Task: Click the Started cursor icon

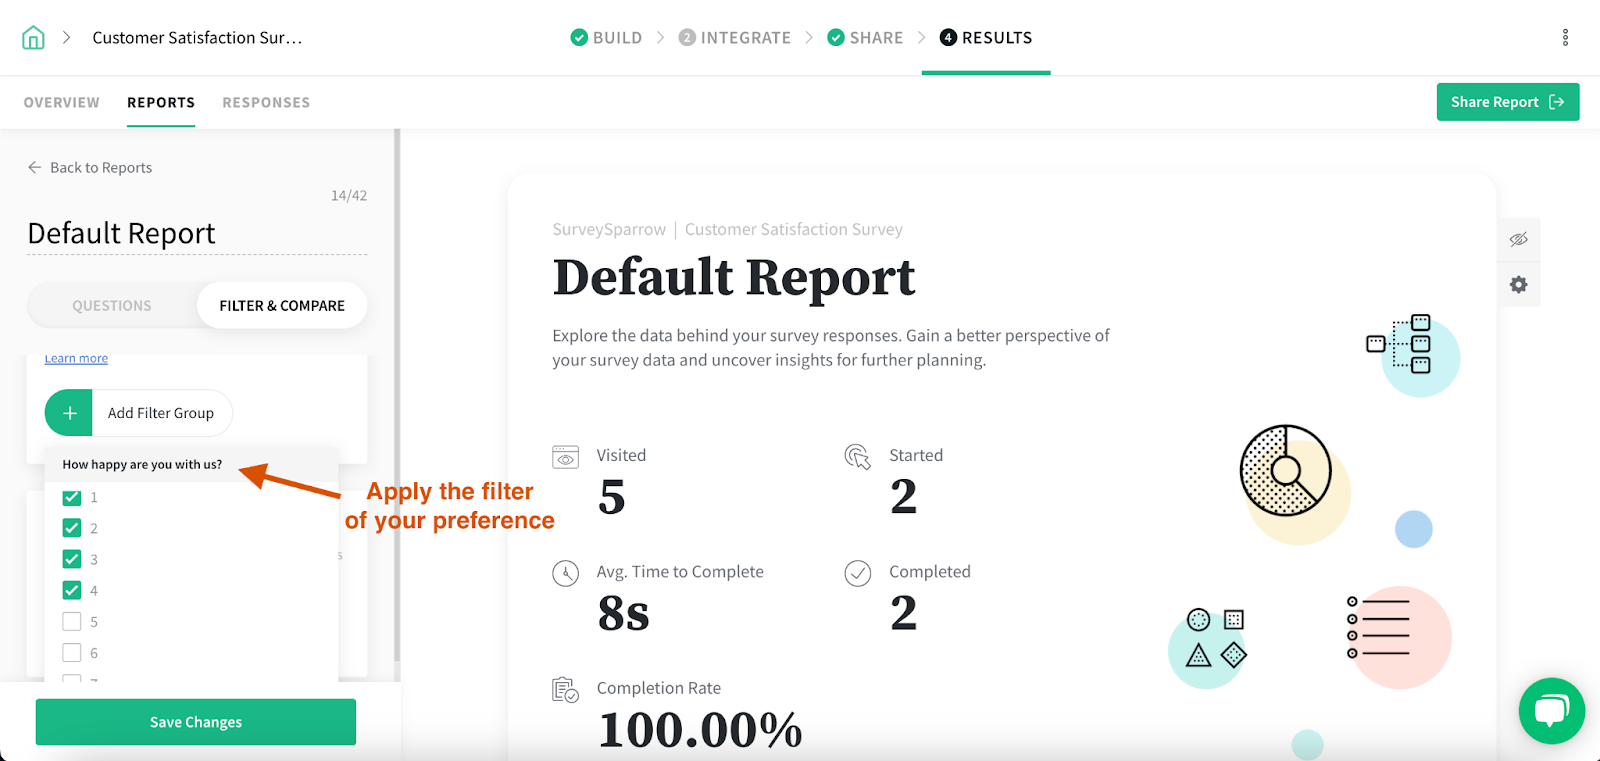Action: 858,457
